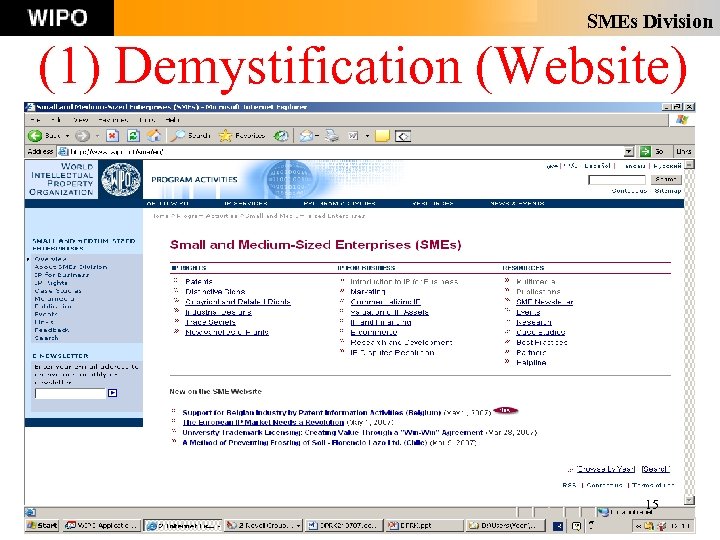Open University Trademark Licensing article link
This screenshot has height=540, width=720.
(x=332, y=433)
